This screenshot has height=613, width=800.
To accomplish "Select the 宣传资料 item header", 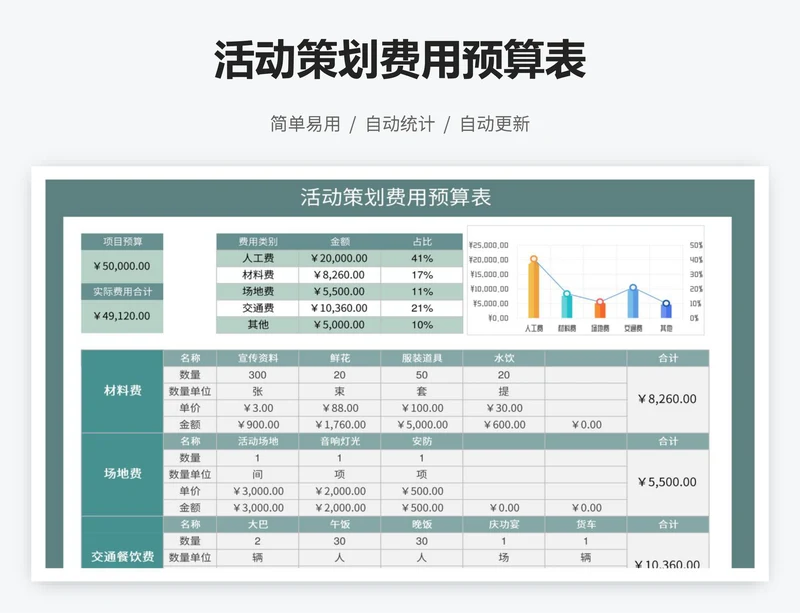I will click(x=258, y=358).
